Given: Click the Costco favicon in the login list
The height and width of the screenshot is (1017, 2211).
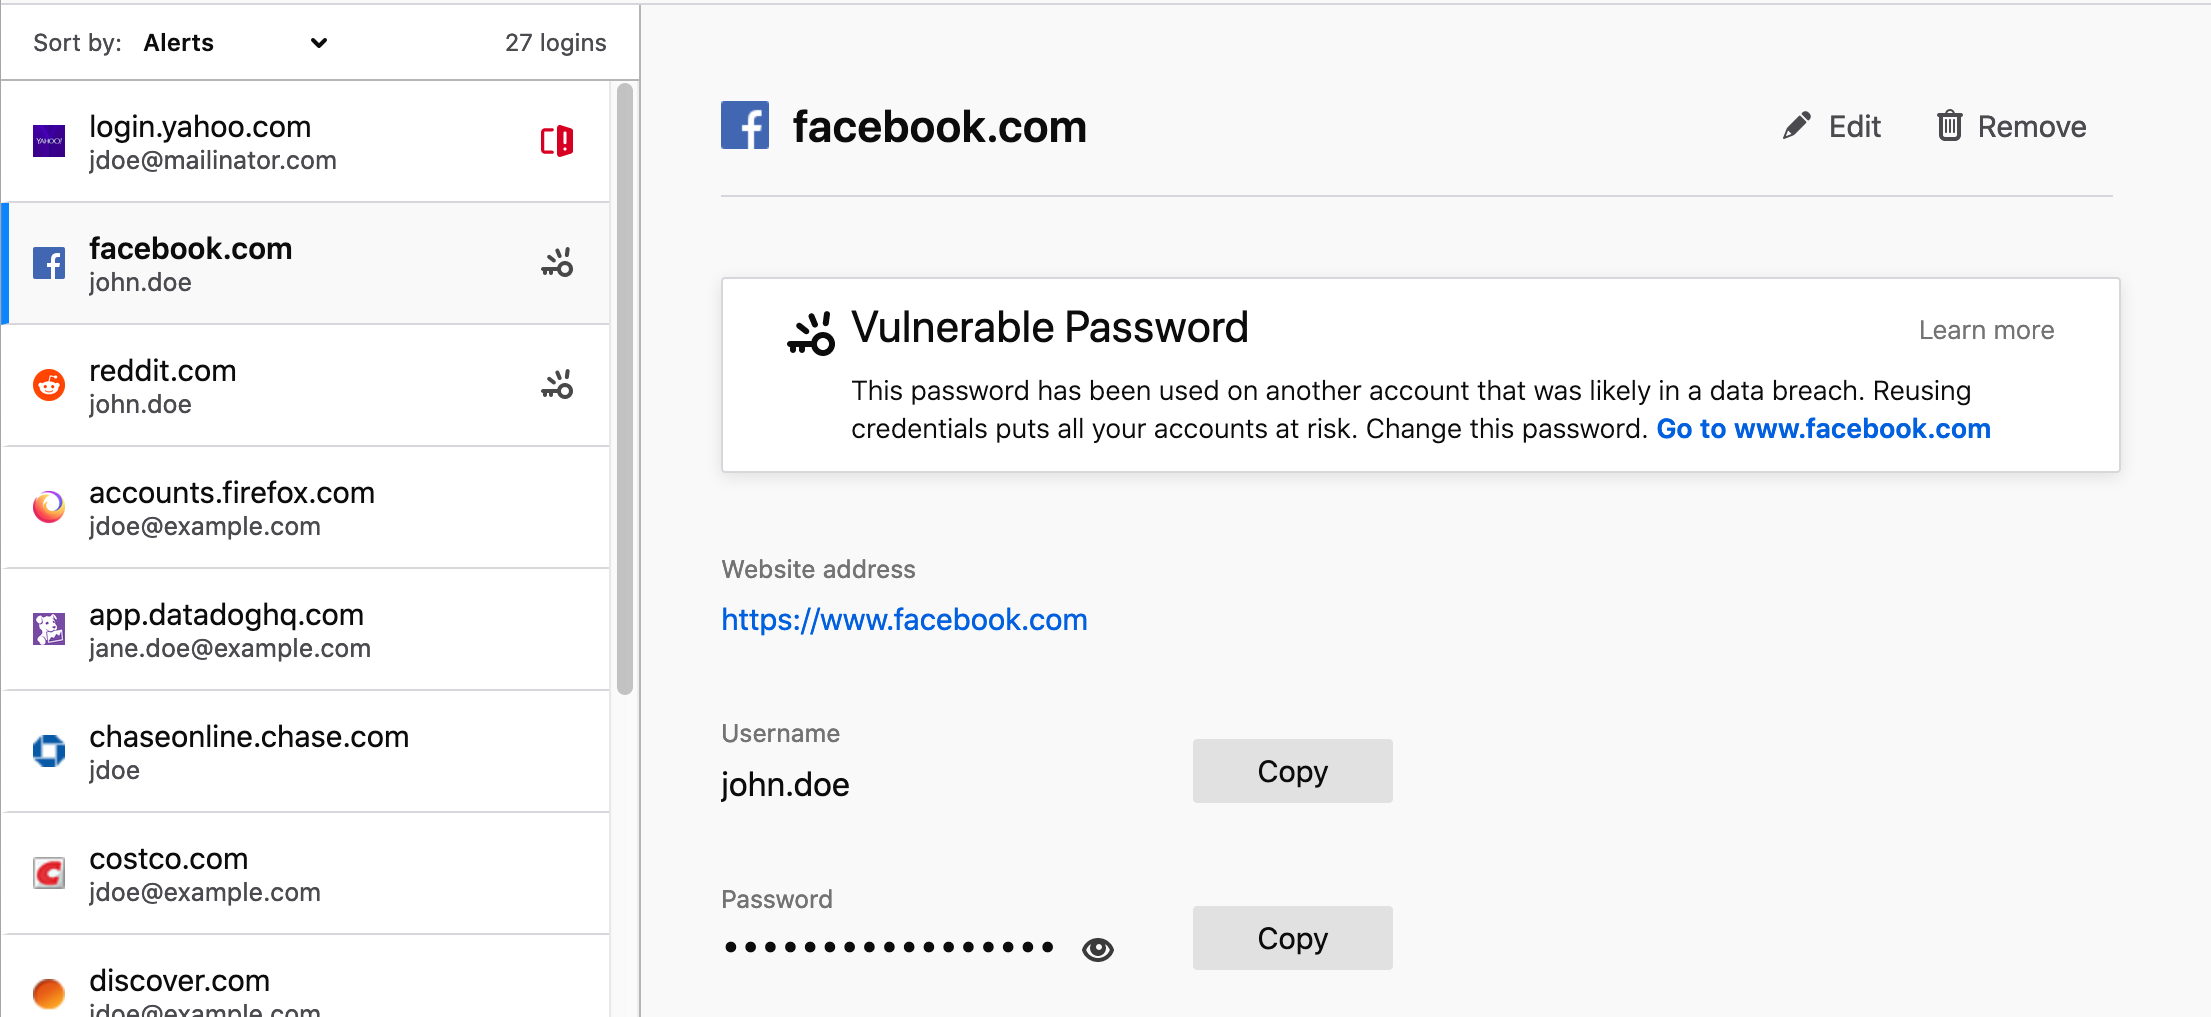Looking at the screenshot, I should (48, 873).
